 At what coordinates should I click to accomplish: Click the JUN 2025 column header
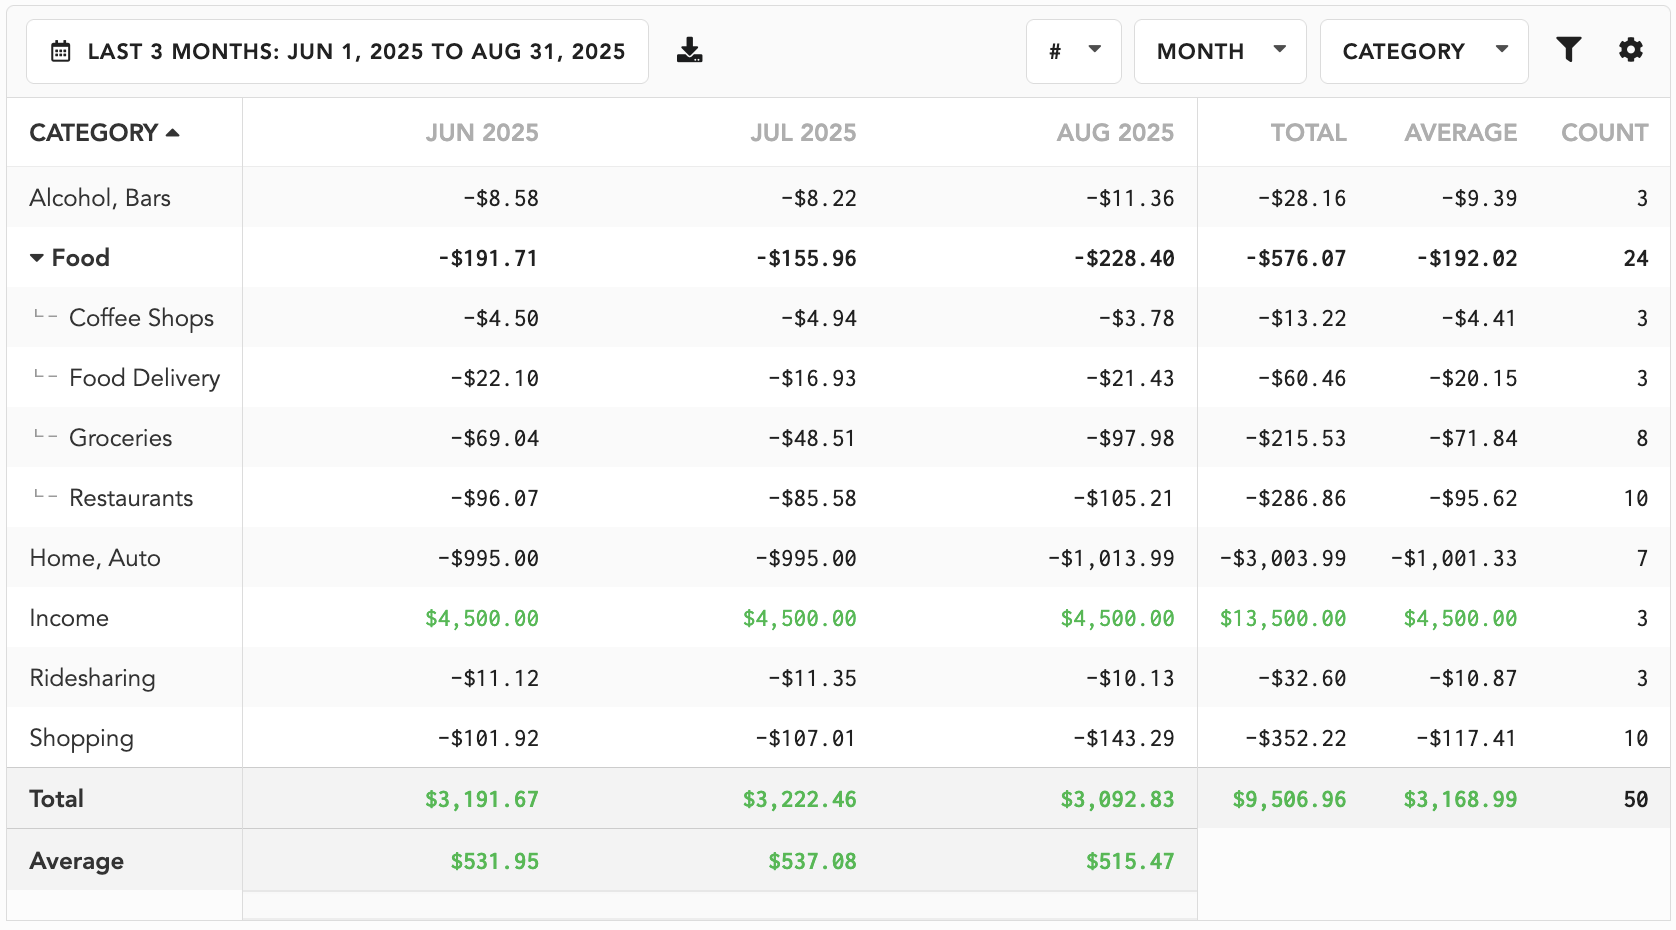coord(482,131)
